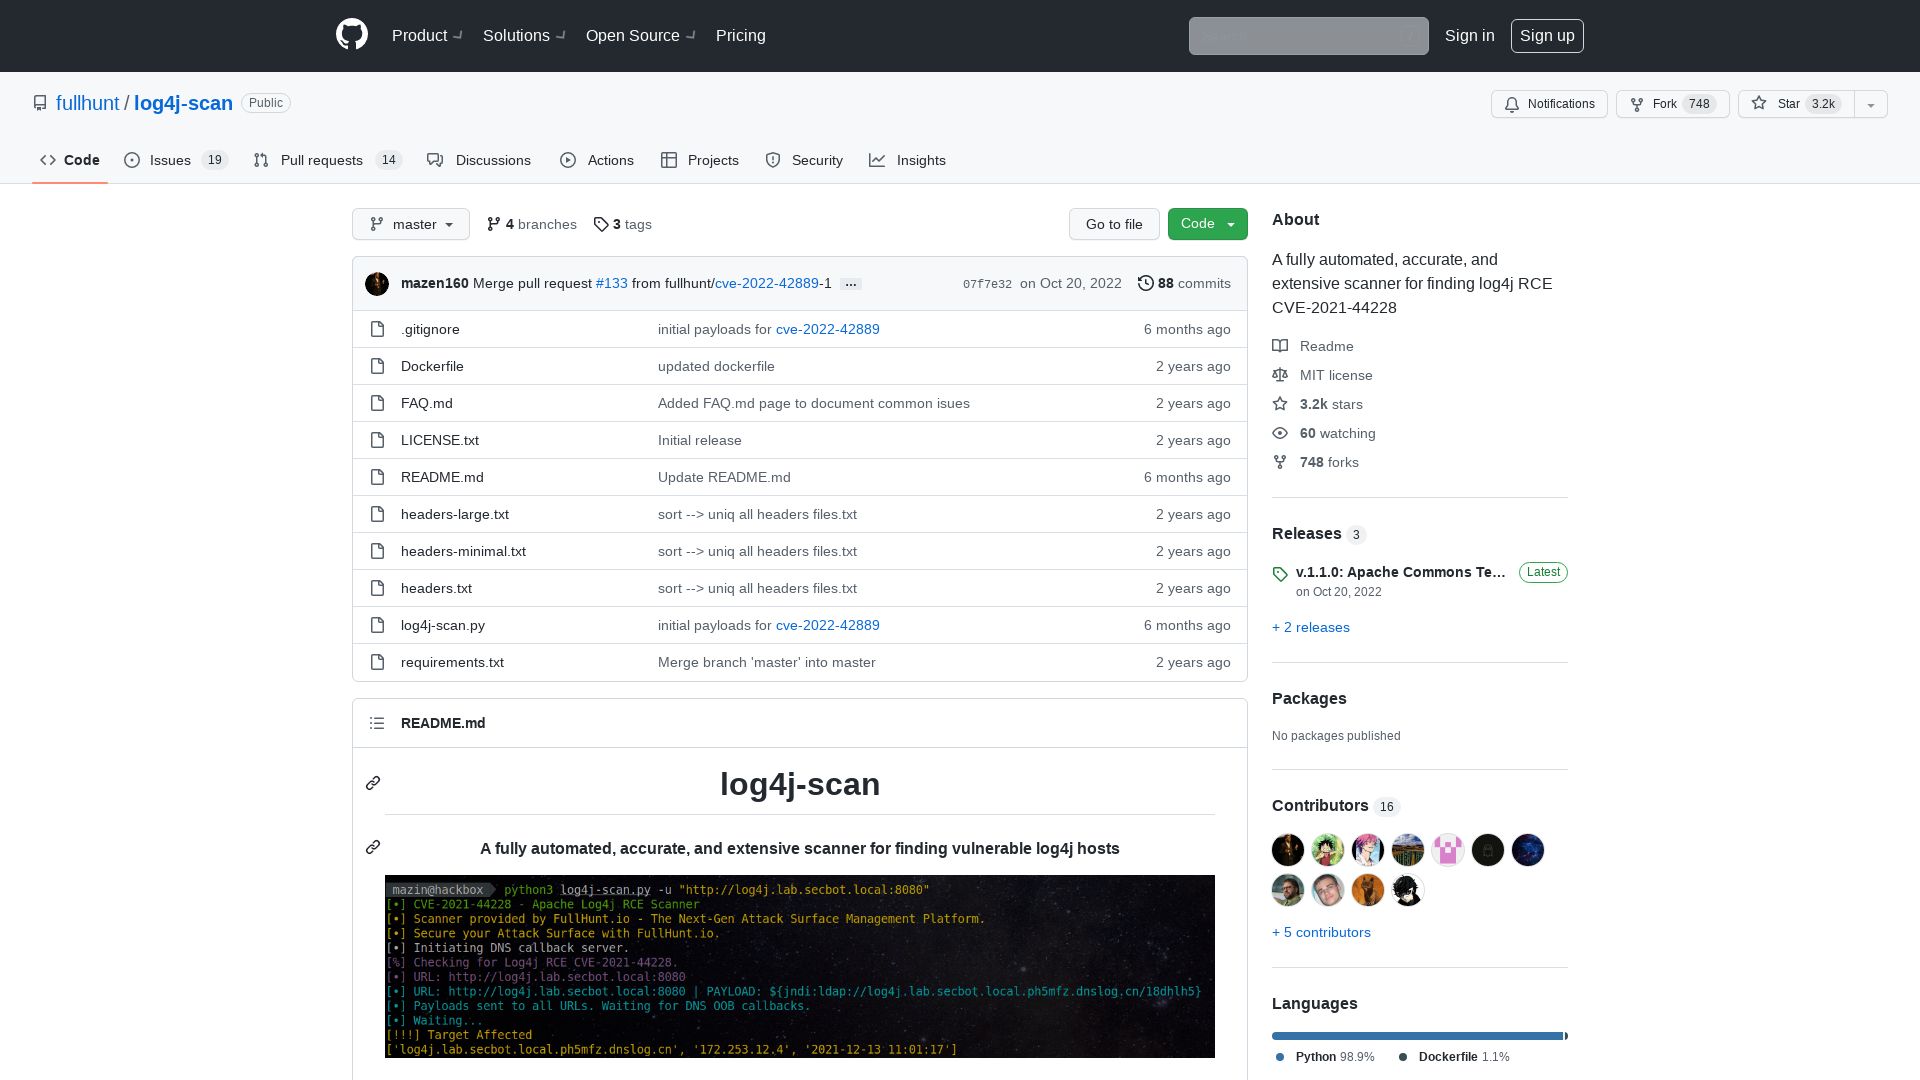1920x1080 pixels.
Task: Open the Pricing page
Action: (741, 35)
